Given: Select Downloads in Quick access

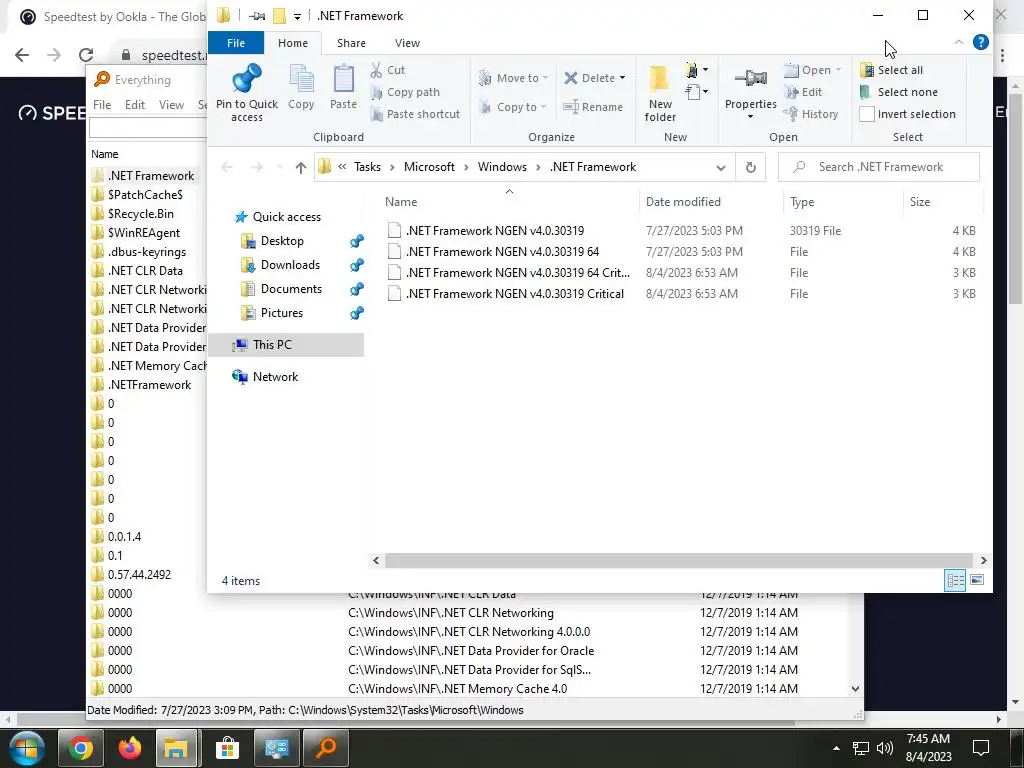Looking at the screenshot, I should pos(290,265).
